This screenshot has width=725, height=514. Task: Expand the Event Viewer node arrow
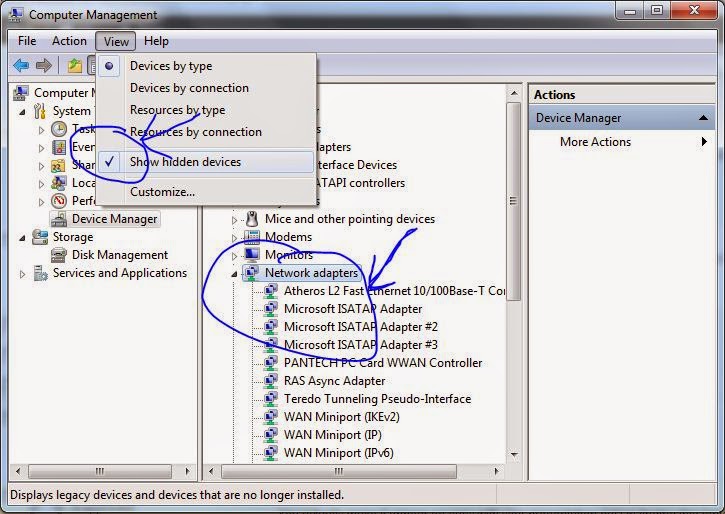pyautogui.click(x=42, y=148)
